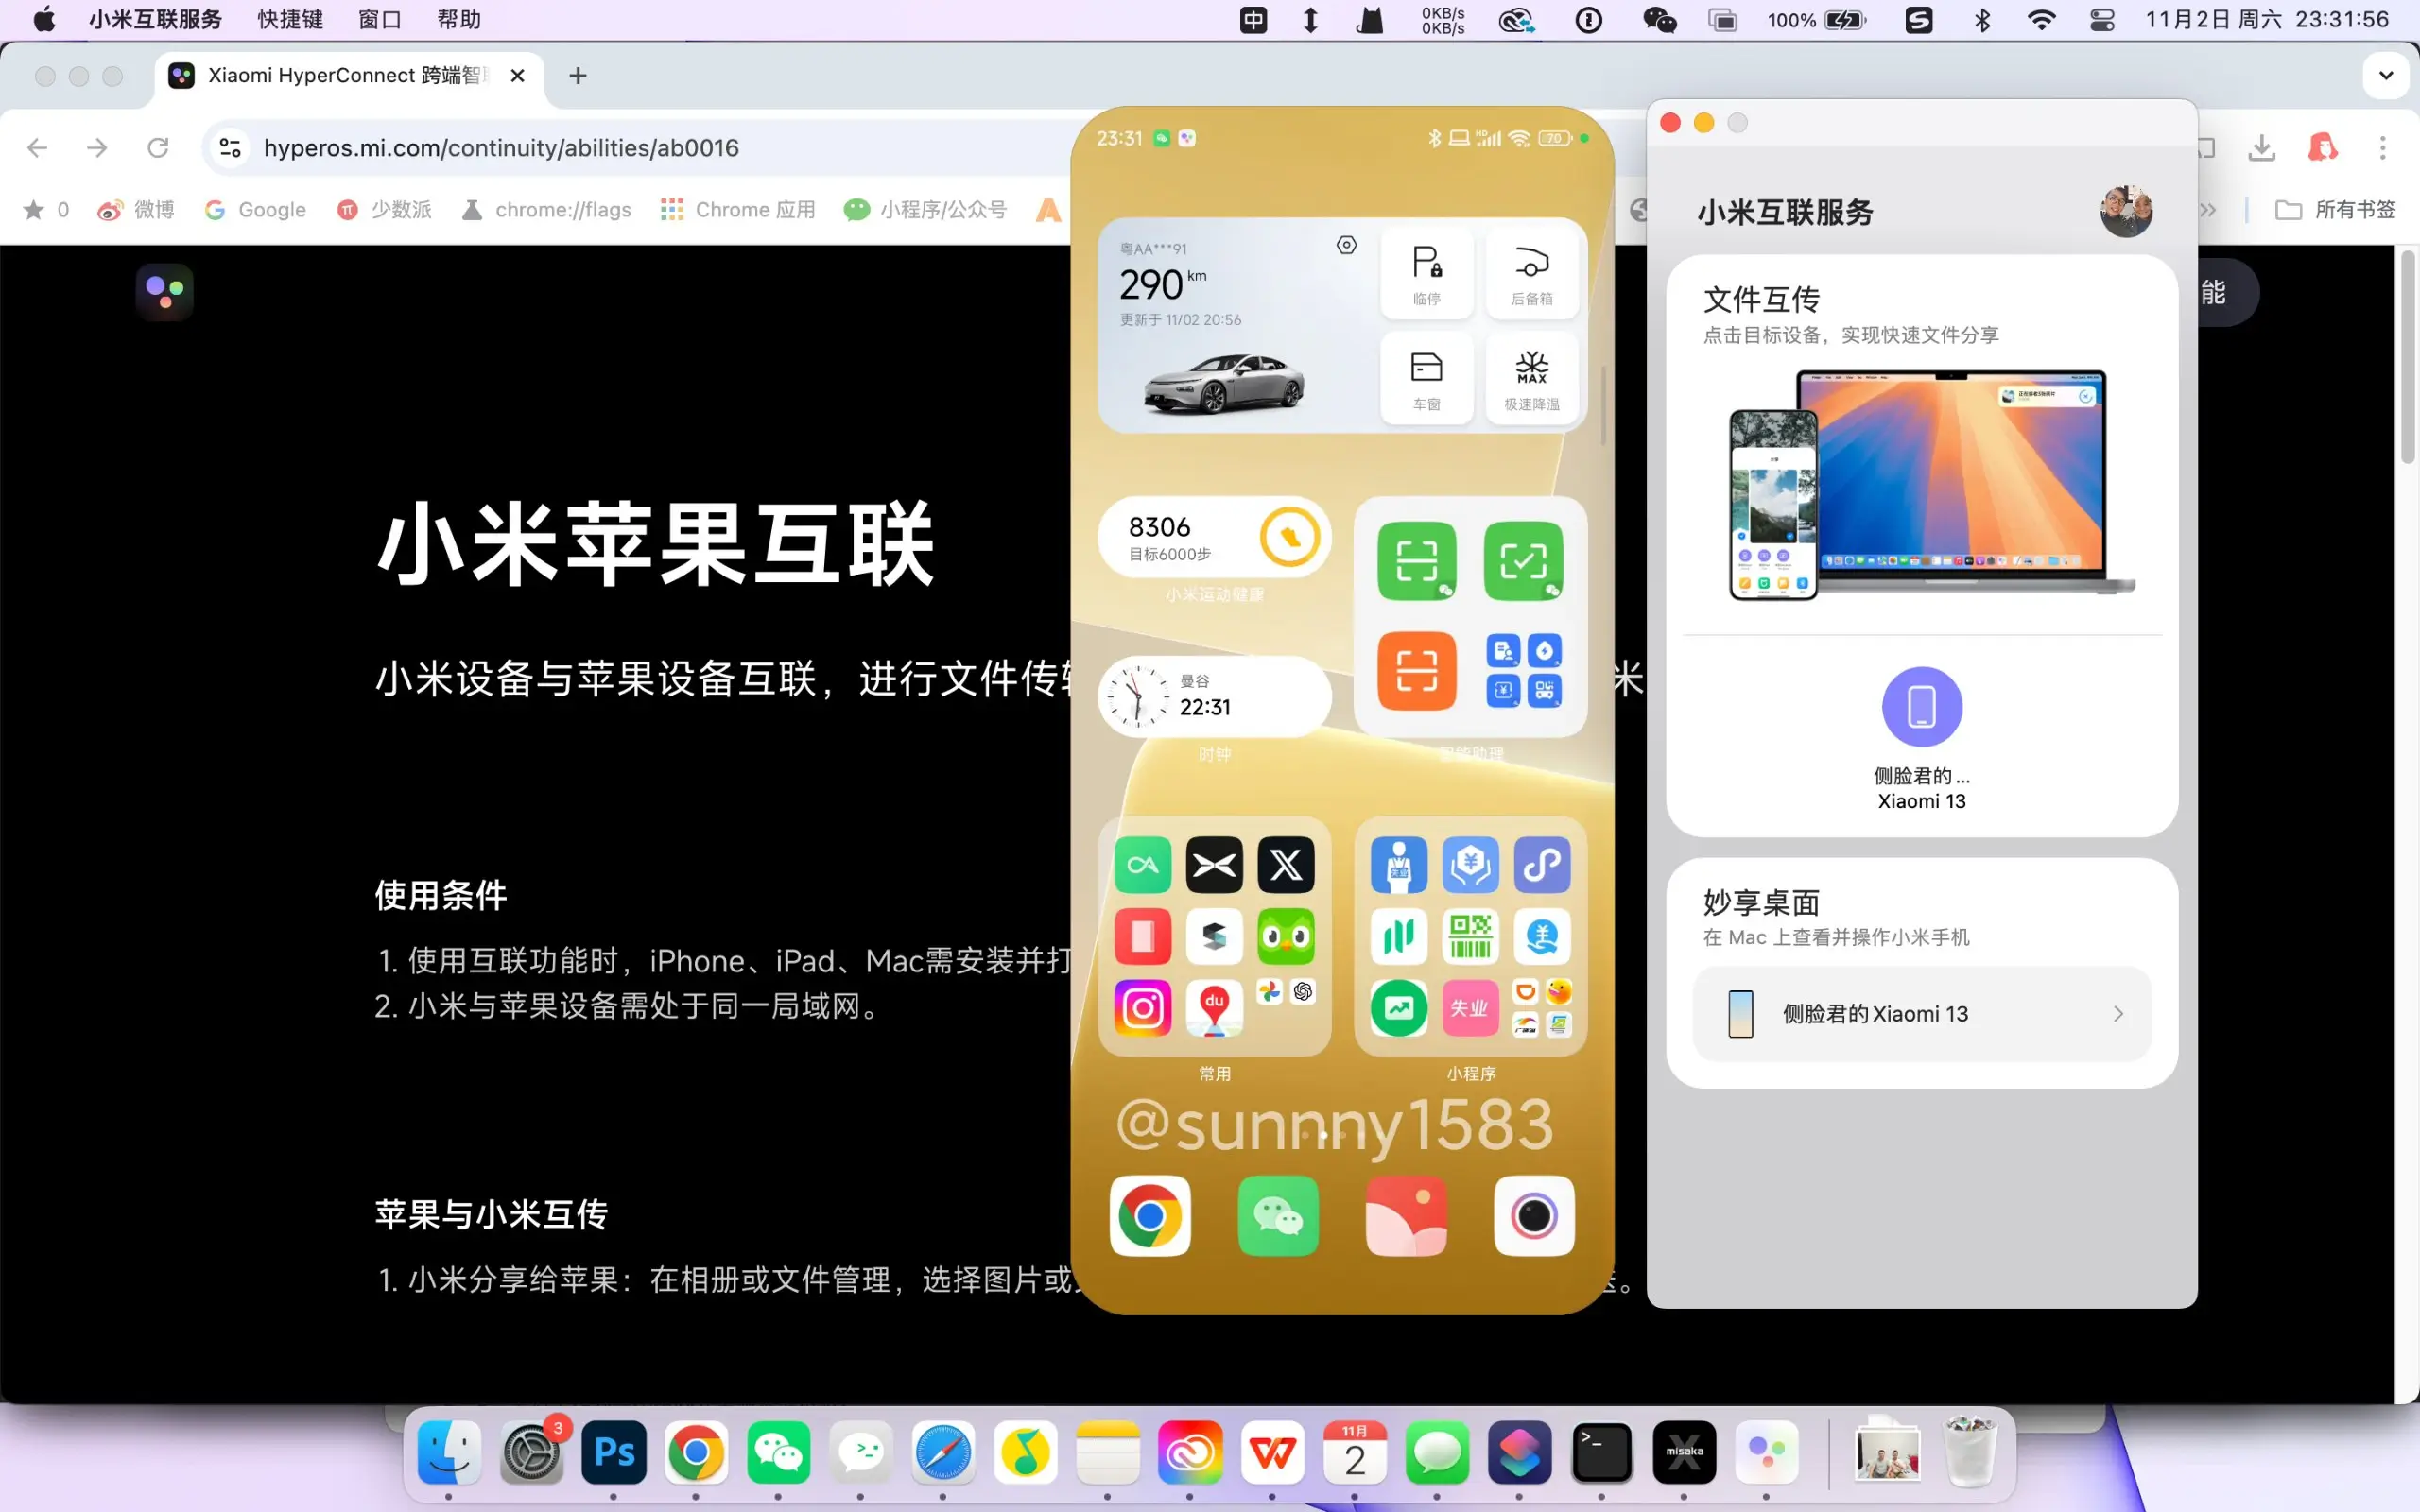
Task: Click Wi-Fi icon in menu bar
Action: pos(2041,20)
